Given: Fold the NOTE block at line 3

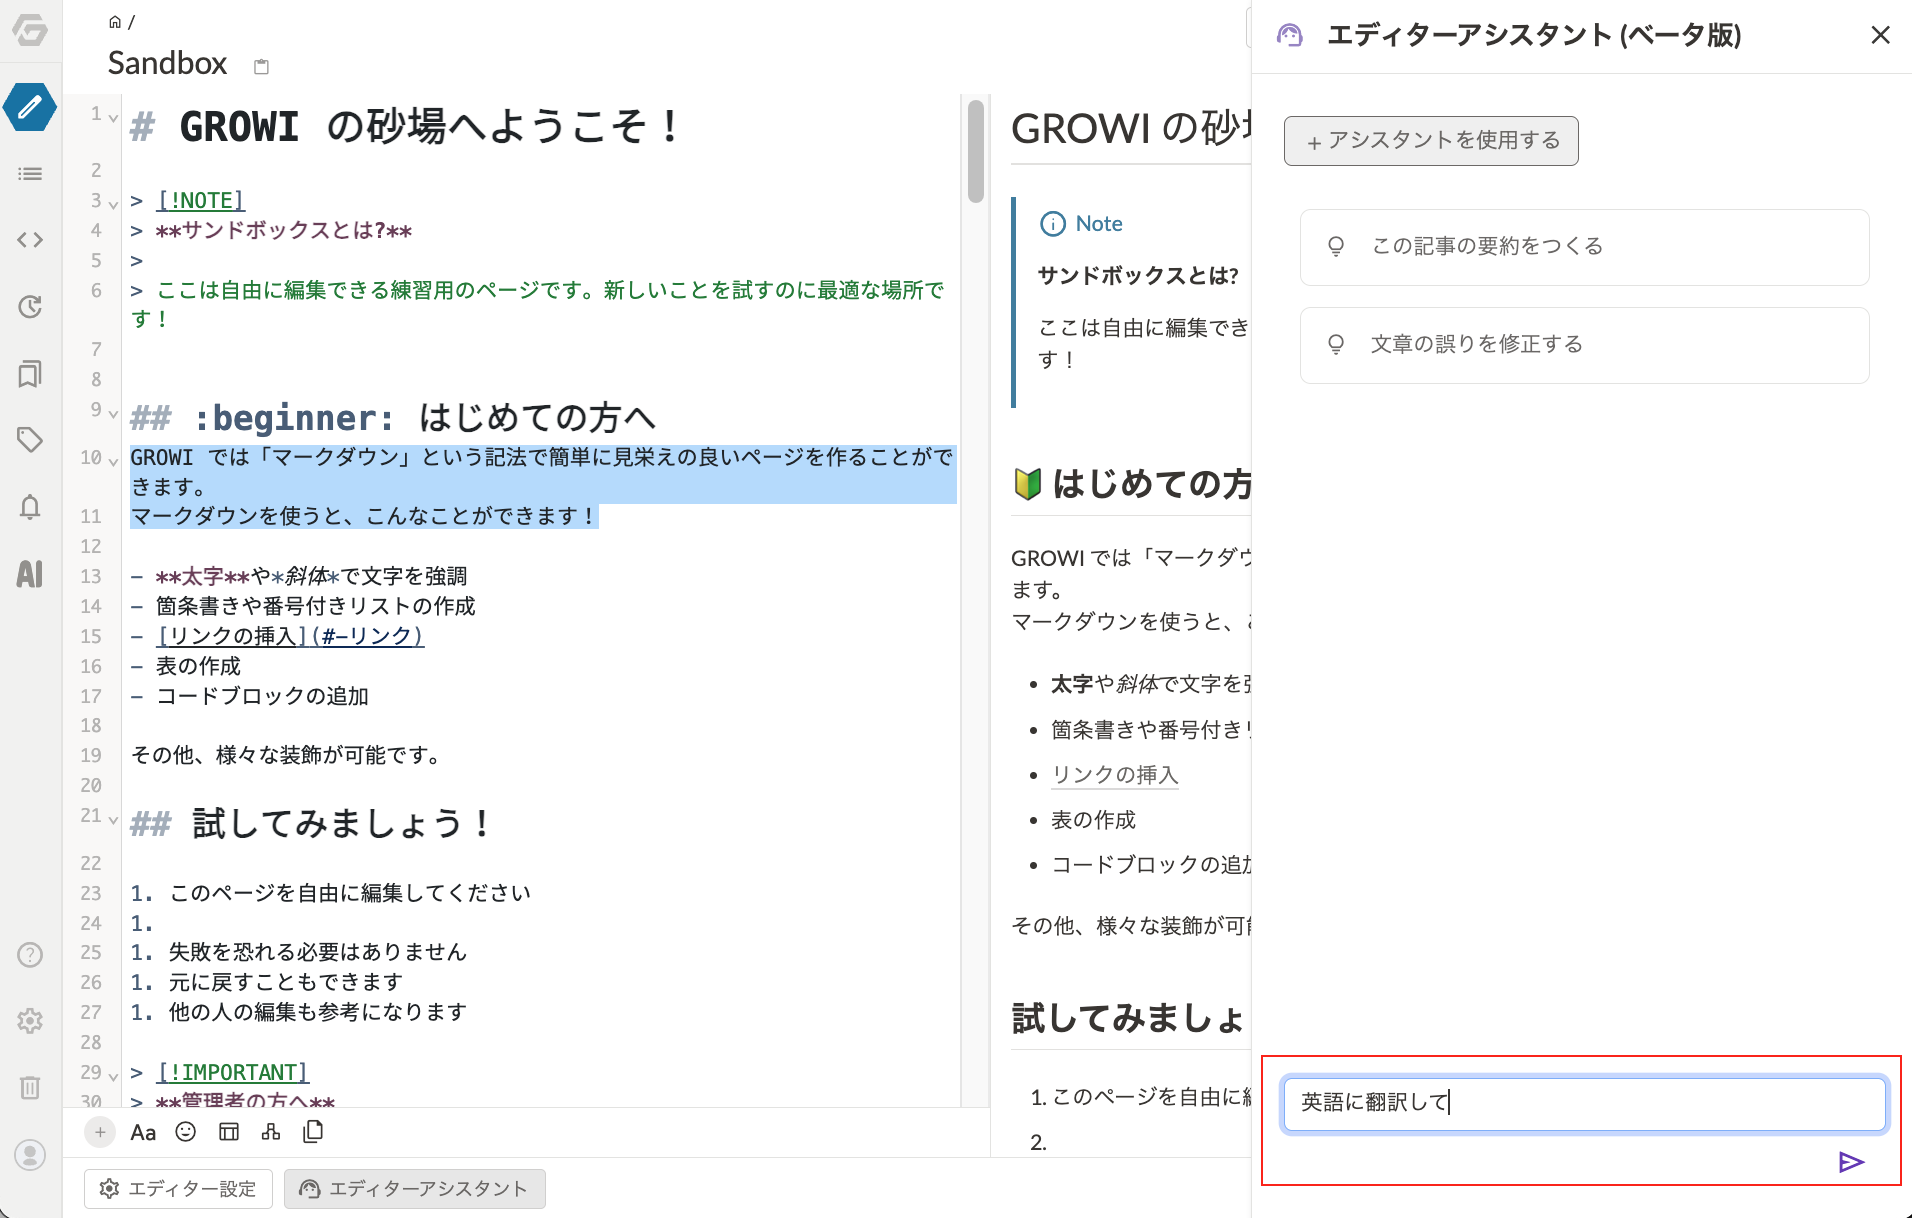Looking at the screenshot, I should (x=114, y=204).
